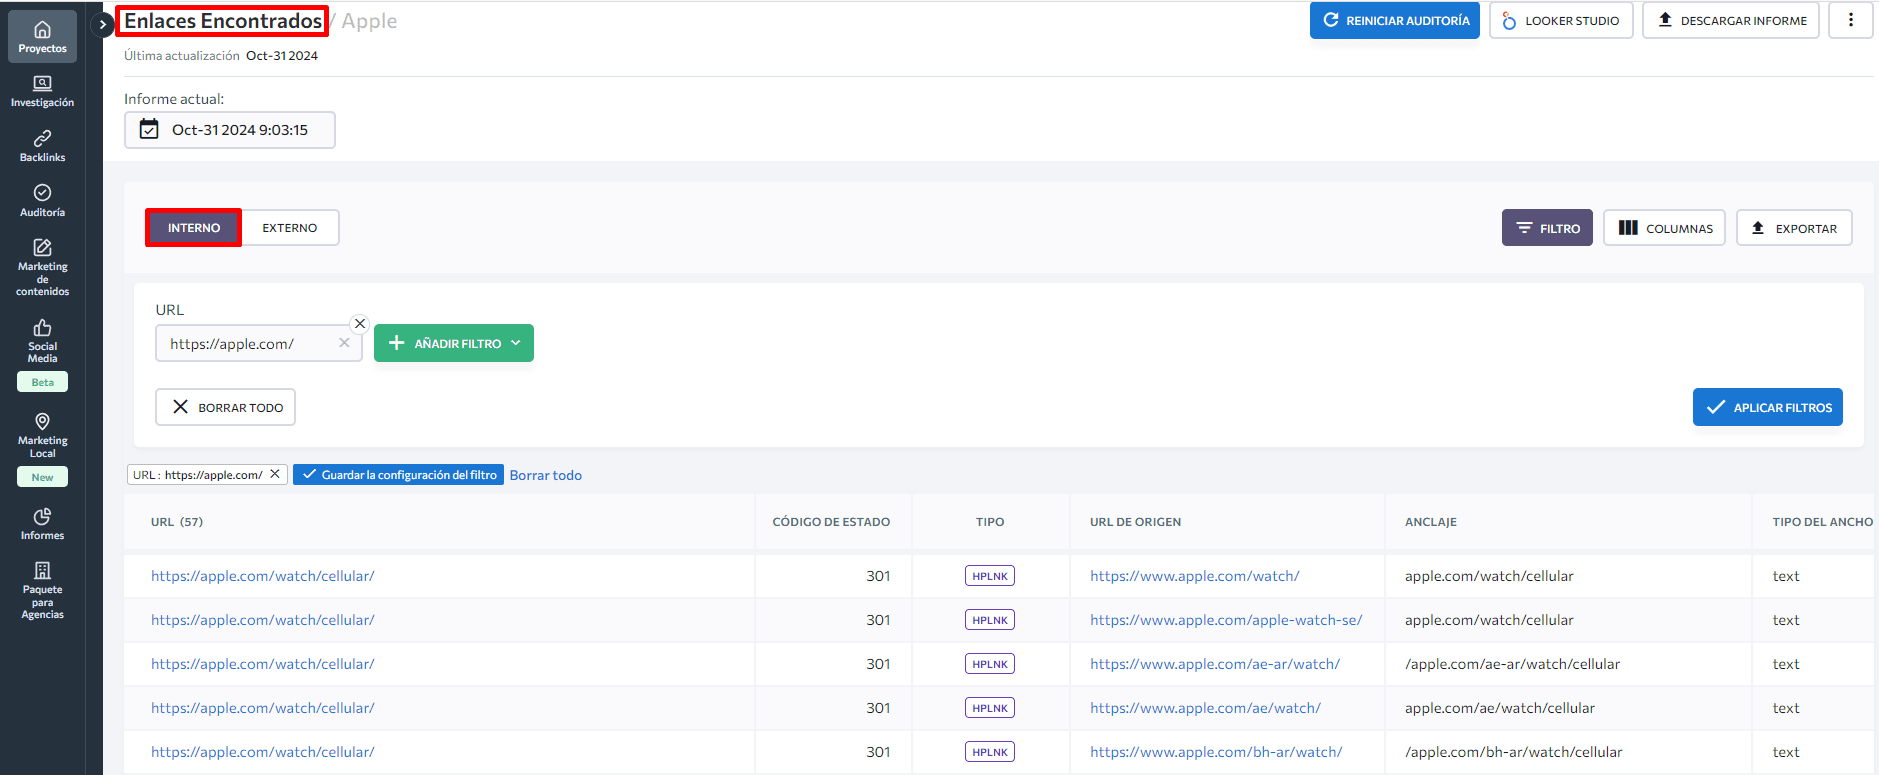1879x775 pixels.
Task: Switch to the Externo tab
Action: (x=290, y=228)
